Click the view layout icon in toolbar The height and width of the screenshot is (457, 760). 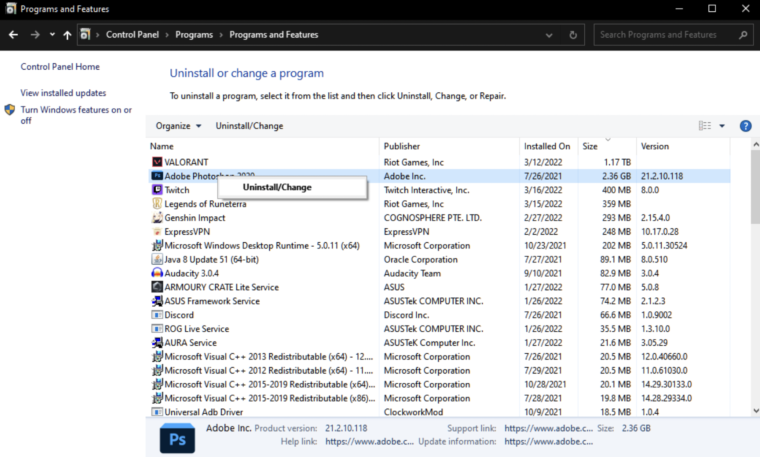tap(706, 126)
